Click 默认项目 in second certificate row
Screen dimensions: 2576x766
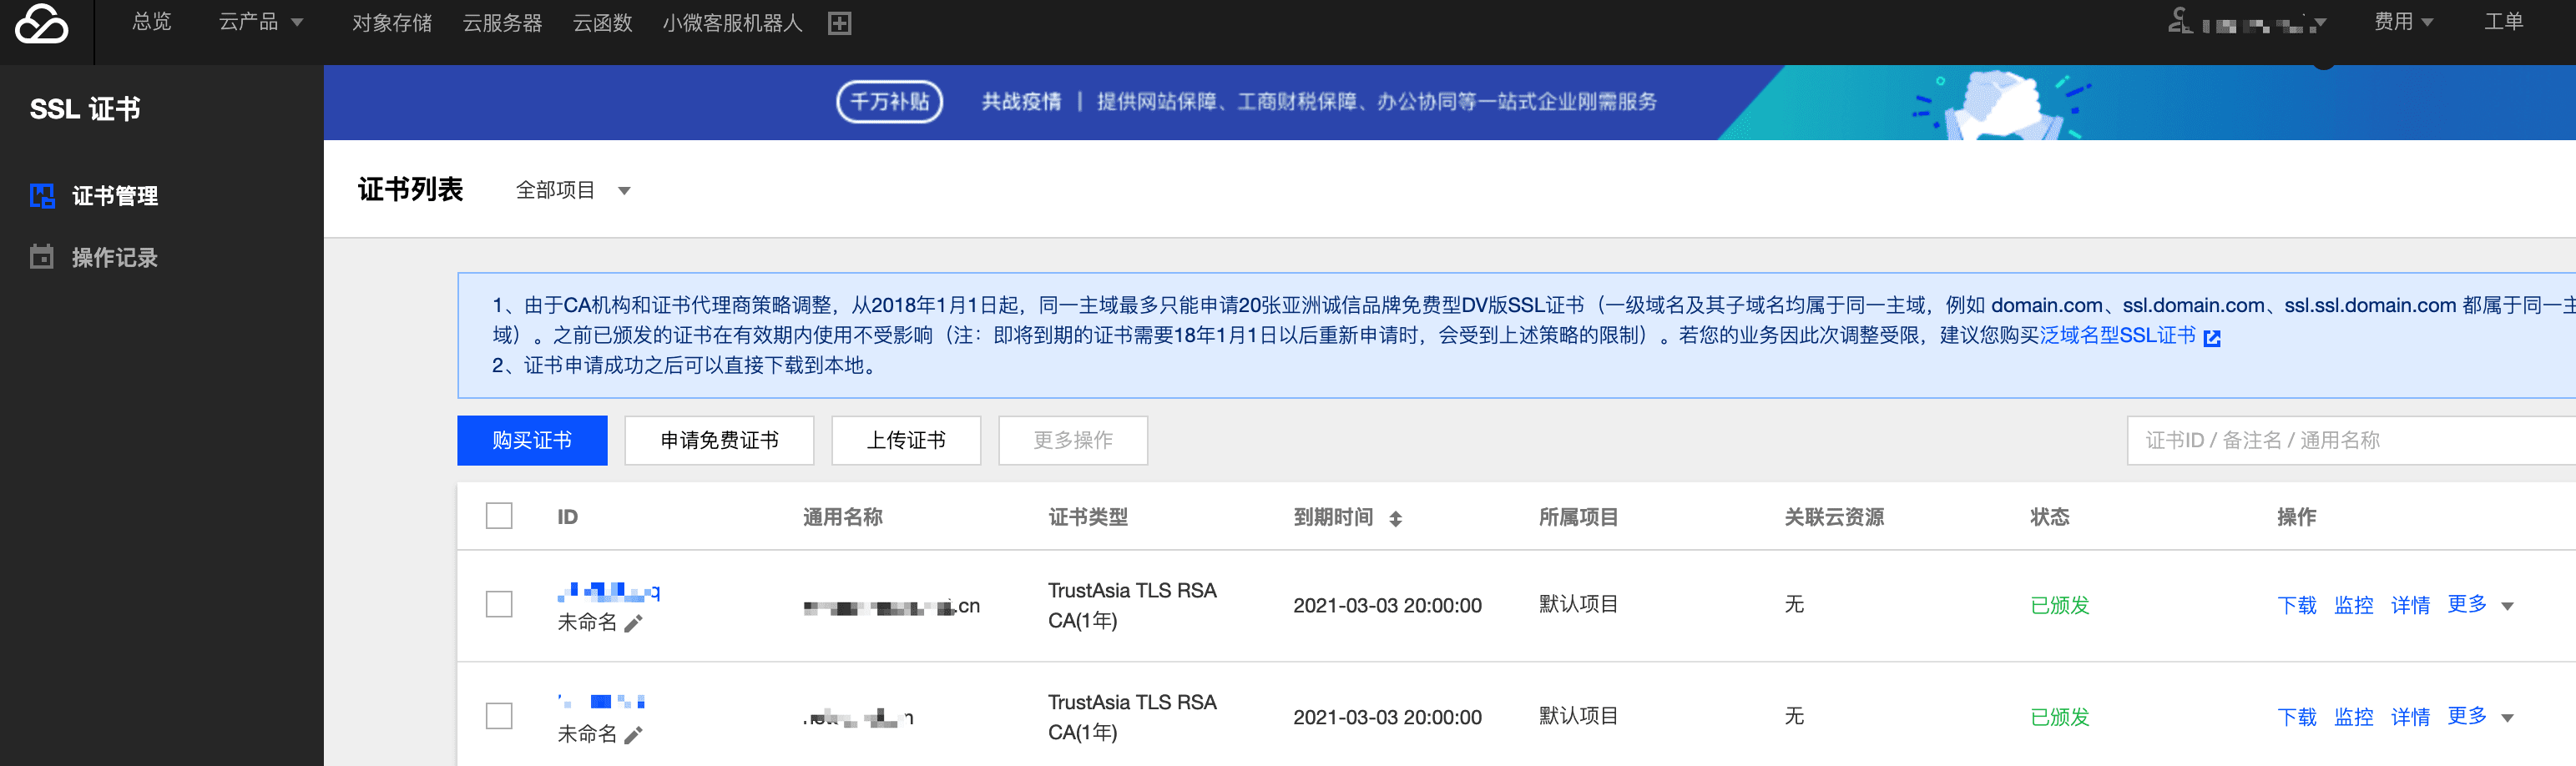point(1579,716)
